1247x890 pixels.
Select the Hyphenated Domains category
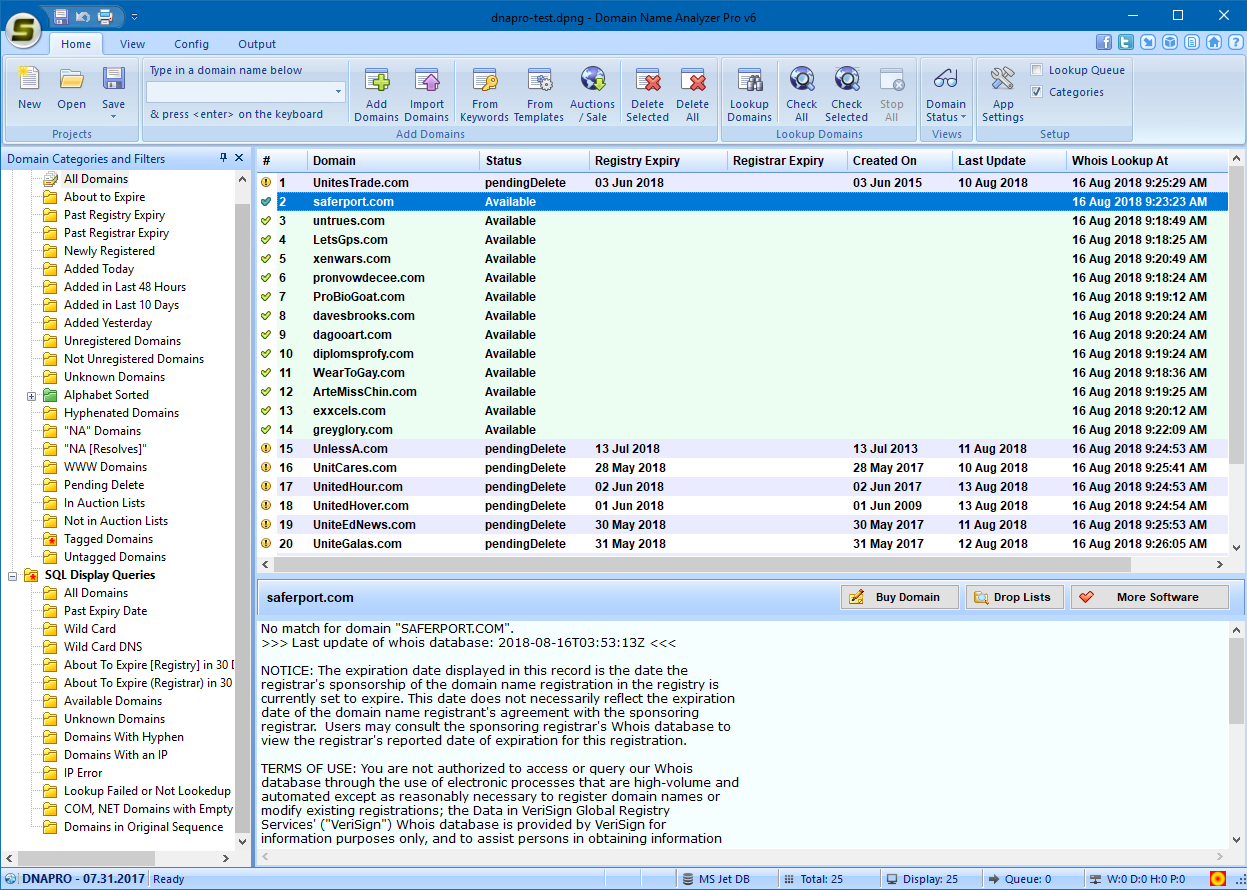(x=121, y=413)
